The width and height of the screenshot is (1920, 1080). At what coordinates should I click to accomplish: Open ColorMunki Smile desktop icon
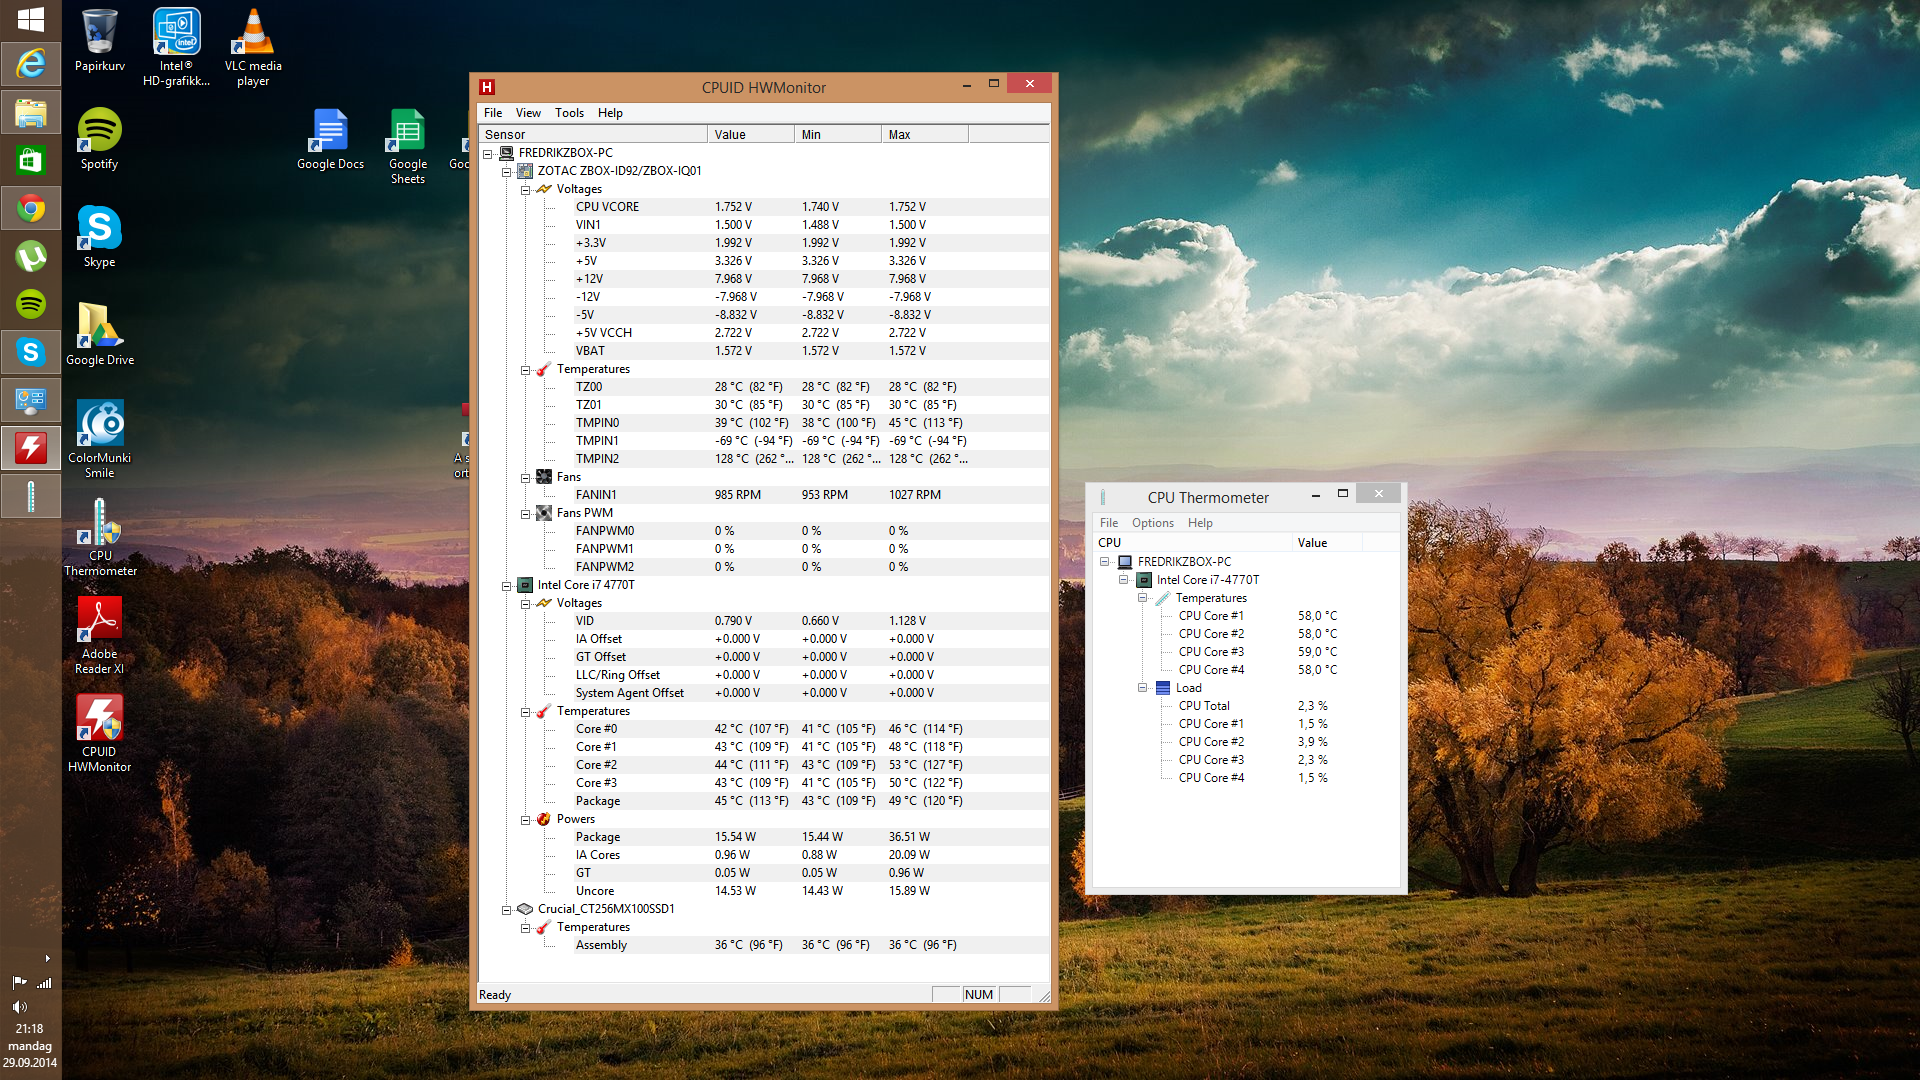99,439
